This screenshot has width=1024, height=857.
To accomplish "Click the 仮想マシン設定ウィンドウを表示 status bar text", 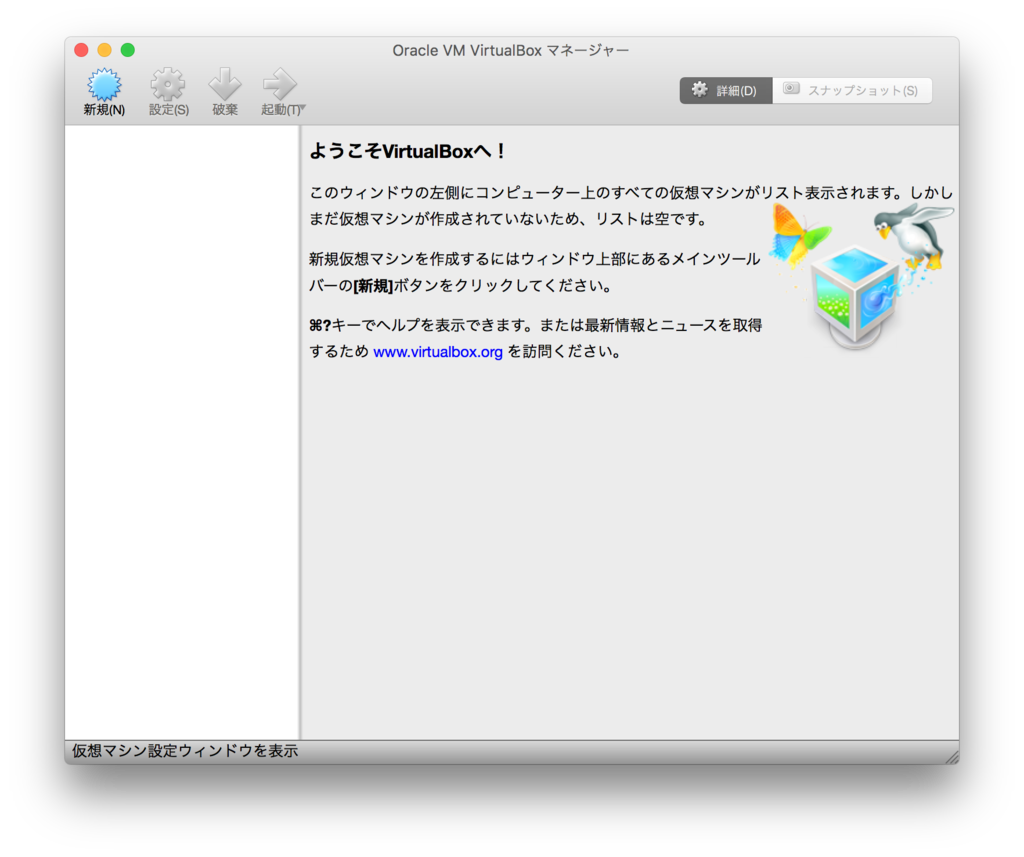I will pyautogui.click(x=183, y=751).
